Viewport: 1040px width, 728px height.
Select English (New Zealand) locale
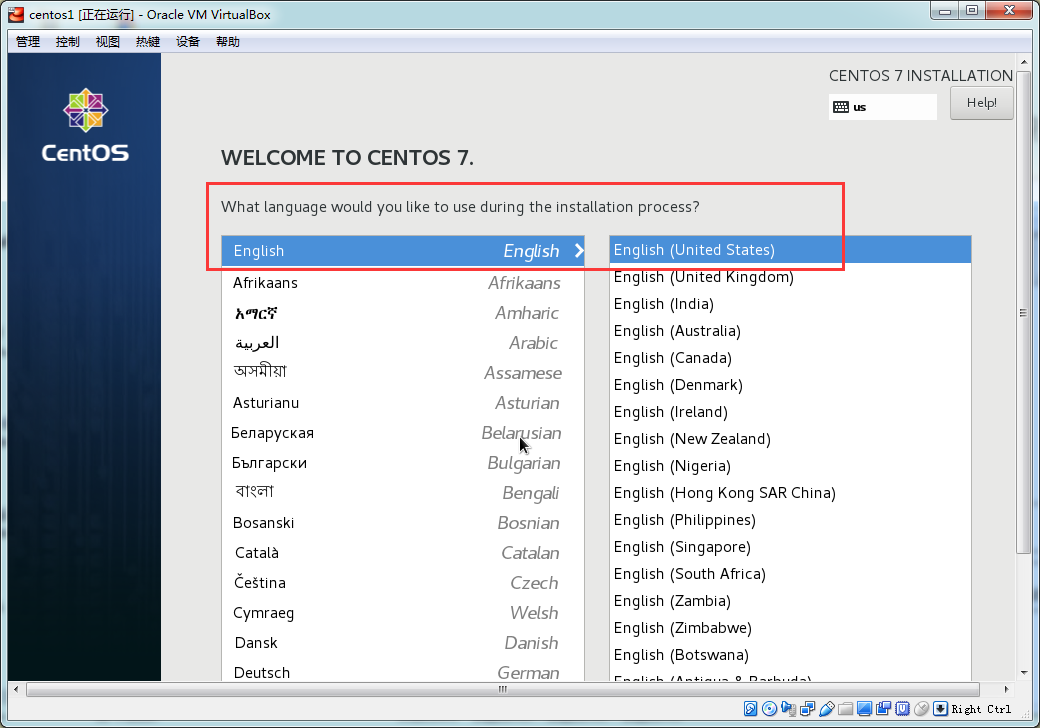(790, 439)
